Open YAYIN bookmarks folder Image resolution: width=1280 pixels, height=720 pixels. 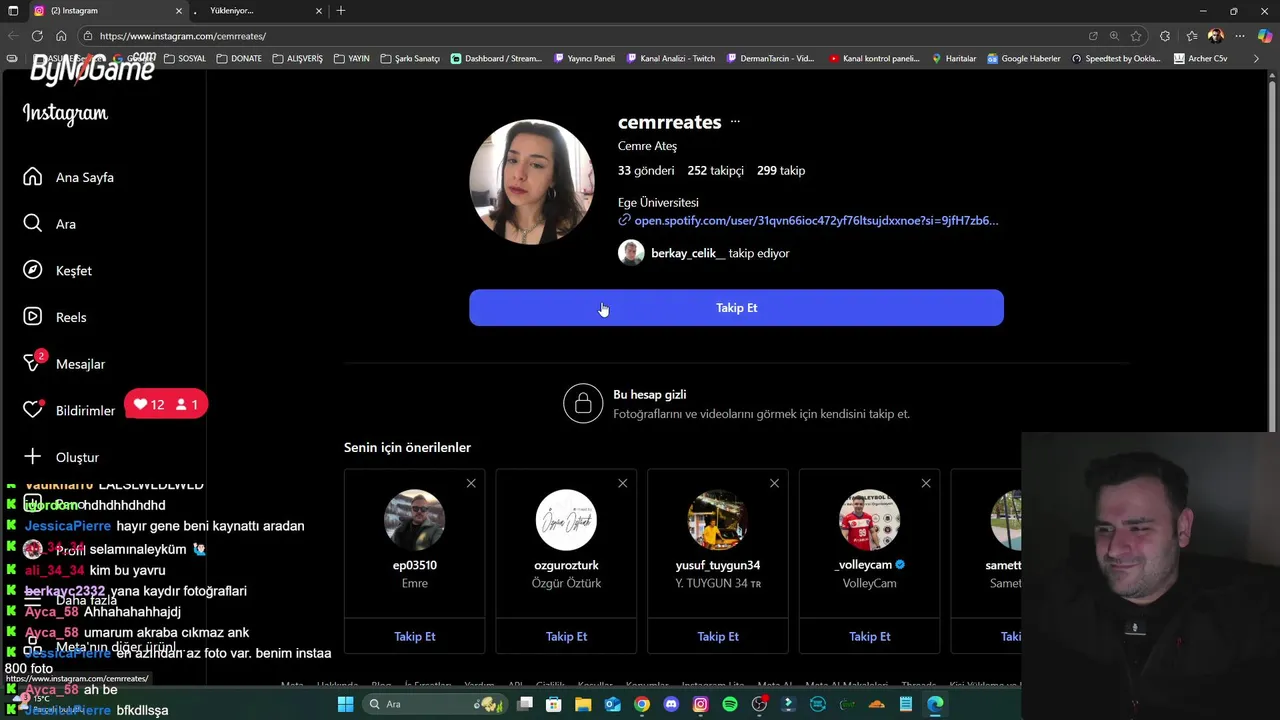pos(352,58)
